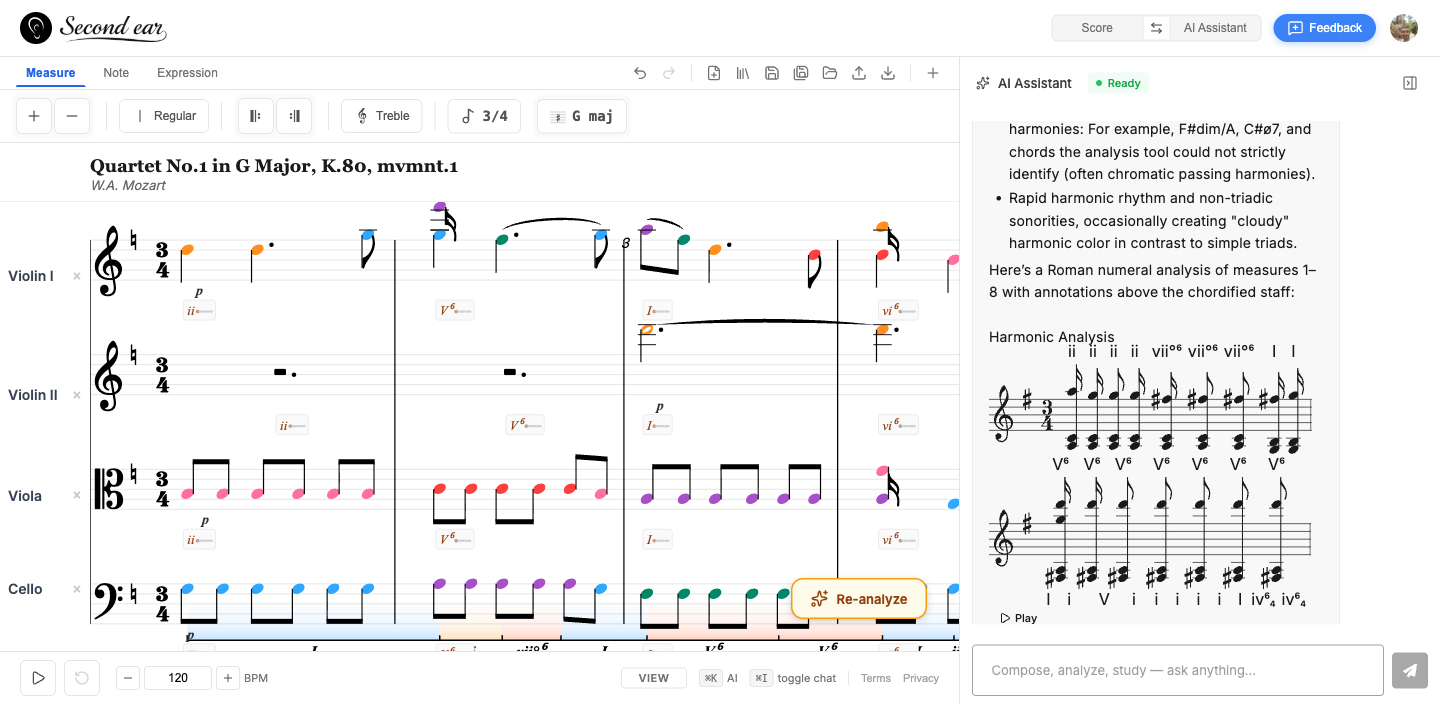Click the Undo icon

point(639,73)
